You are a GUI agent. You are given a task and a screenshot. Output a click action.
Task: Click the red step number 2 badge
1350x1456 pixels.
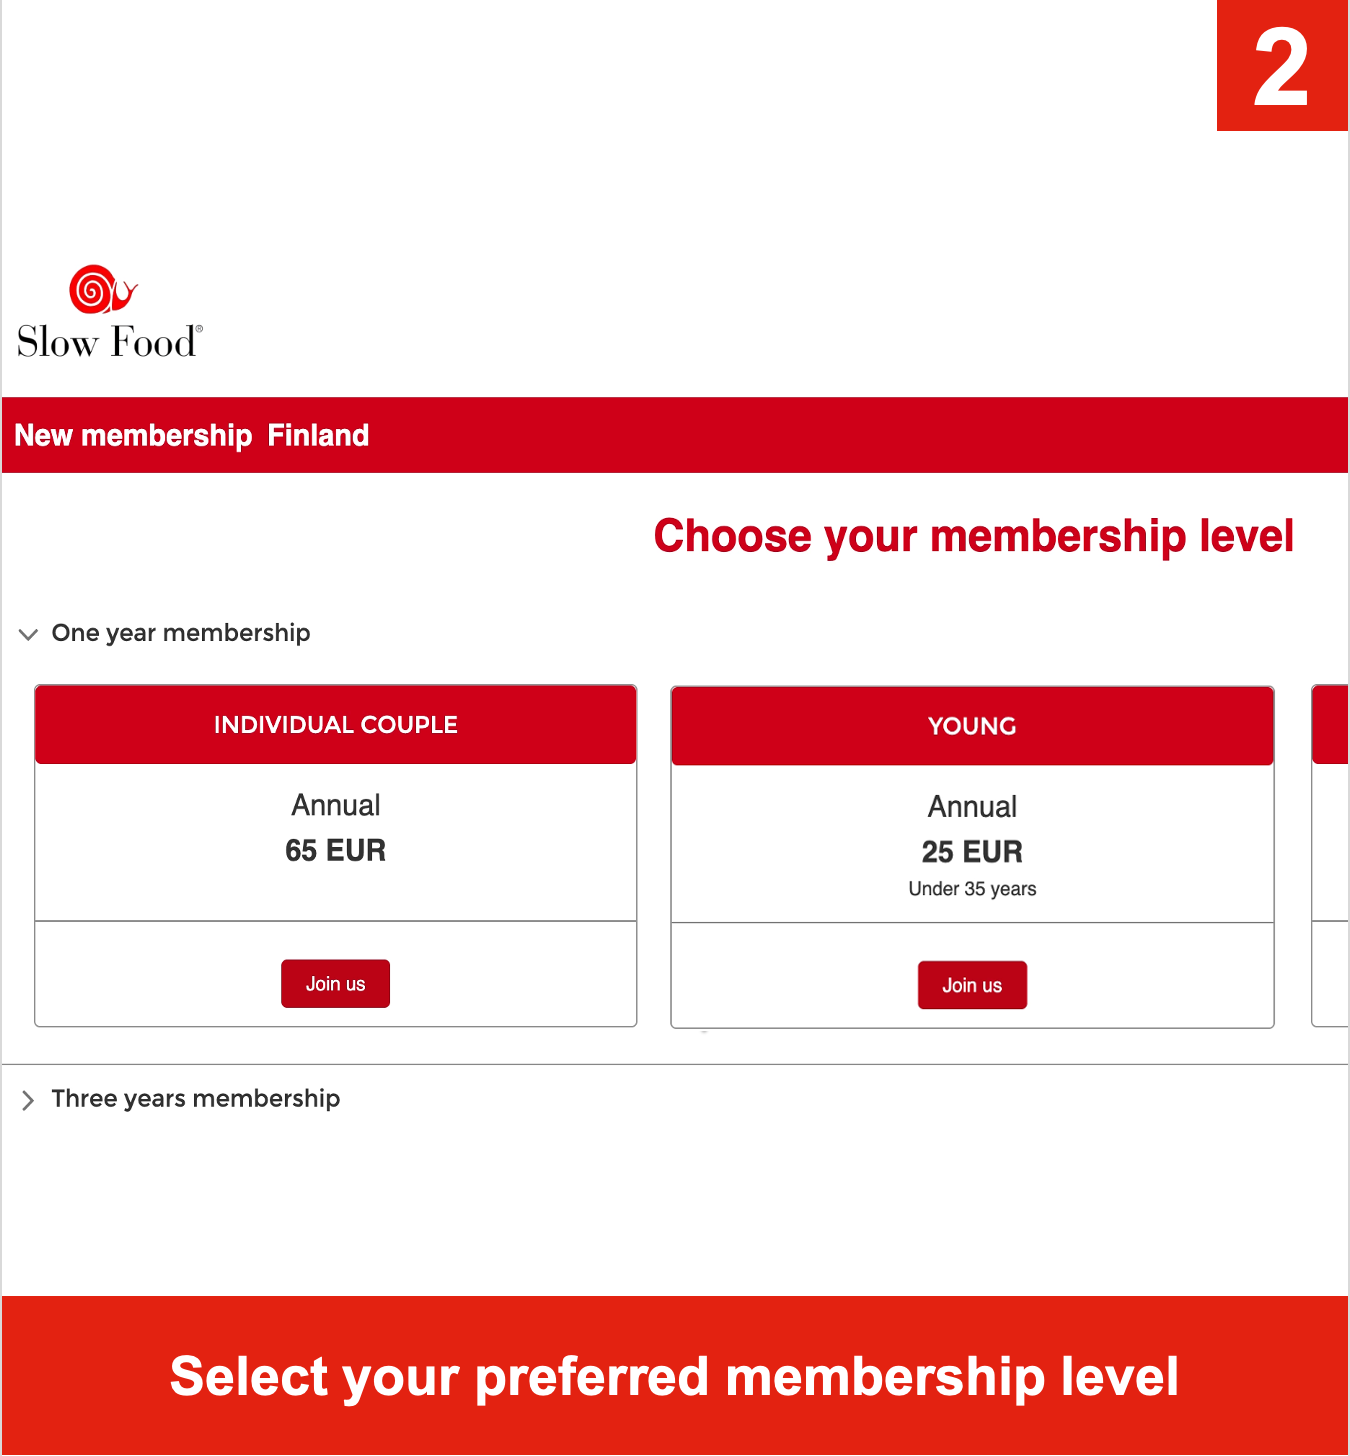tap(1282, 66)
